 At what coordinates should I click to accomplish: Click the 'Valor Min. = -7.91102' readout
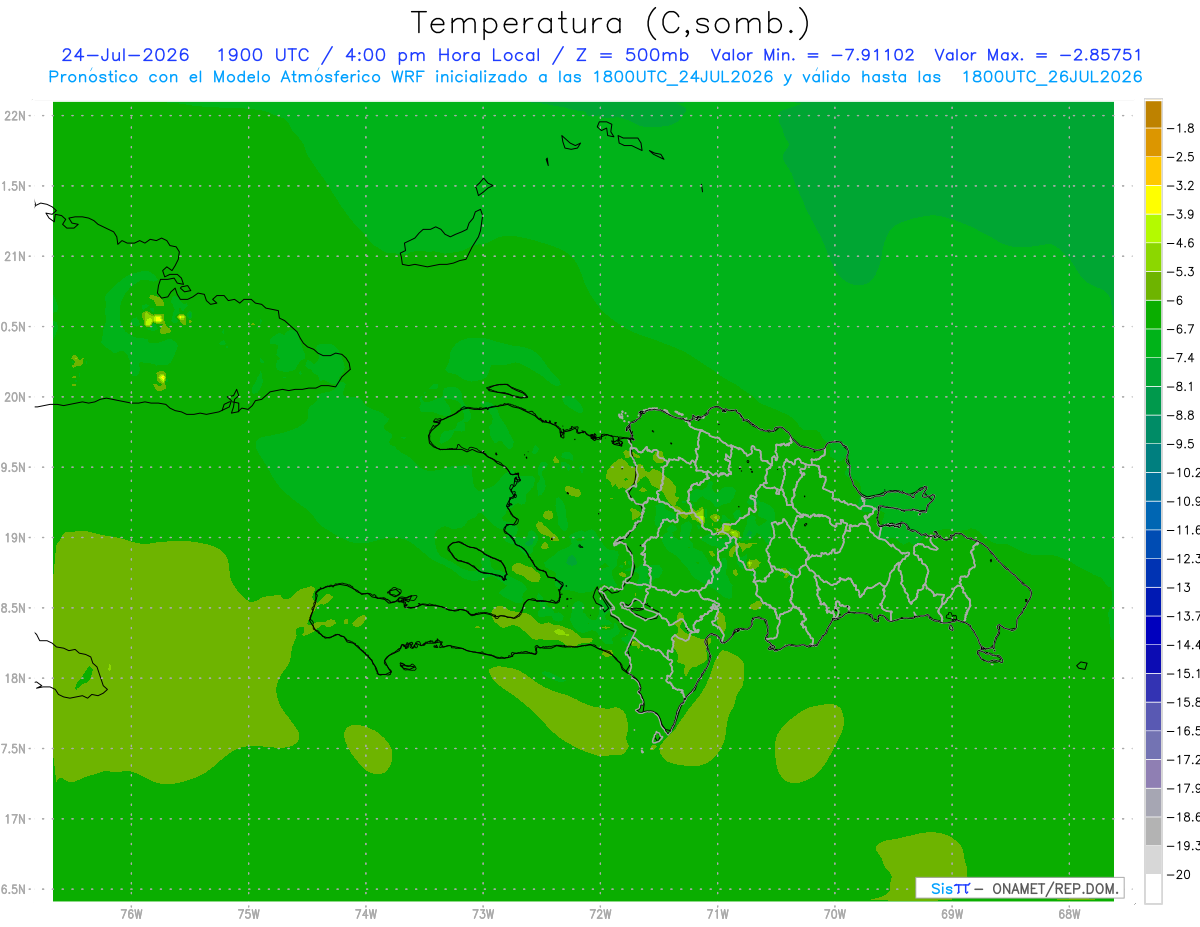812,55
